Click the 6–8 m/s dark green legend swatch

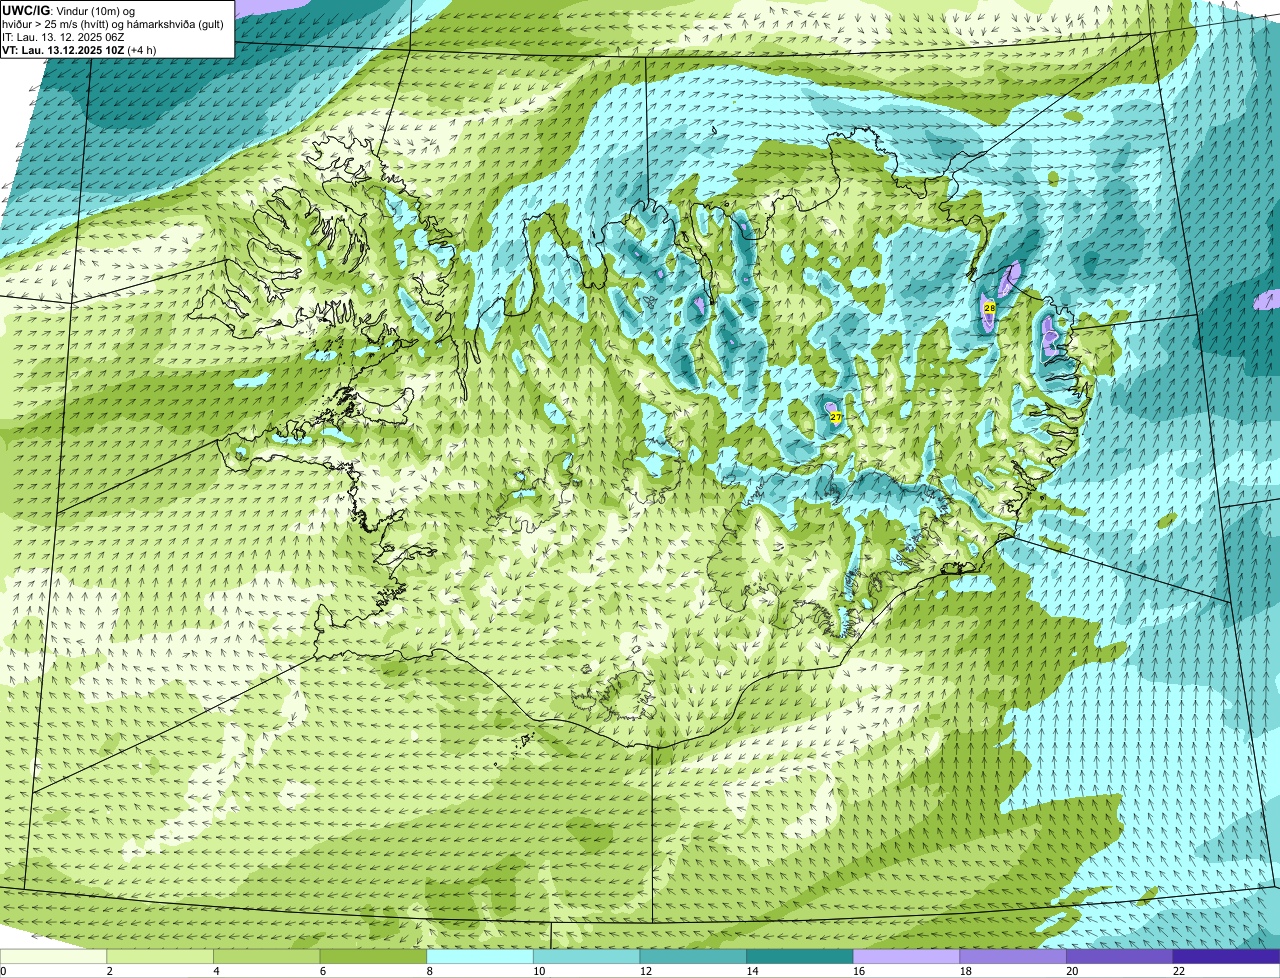pyautogui.click(x=373, y=956)
